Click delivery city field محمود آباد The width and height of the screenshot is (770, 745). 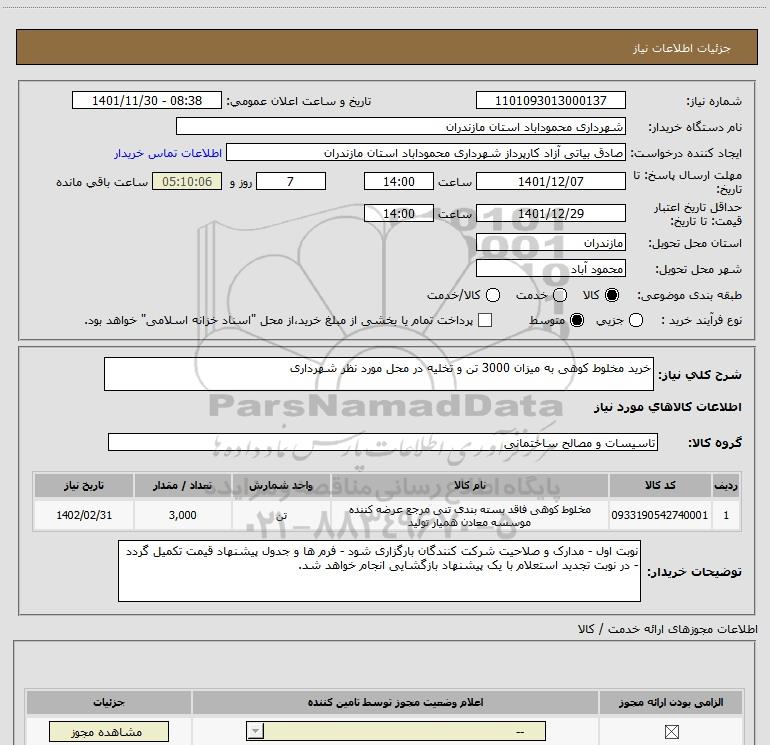pos(550,269)
